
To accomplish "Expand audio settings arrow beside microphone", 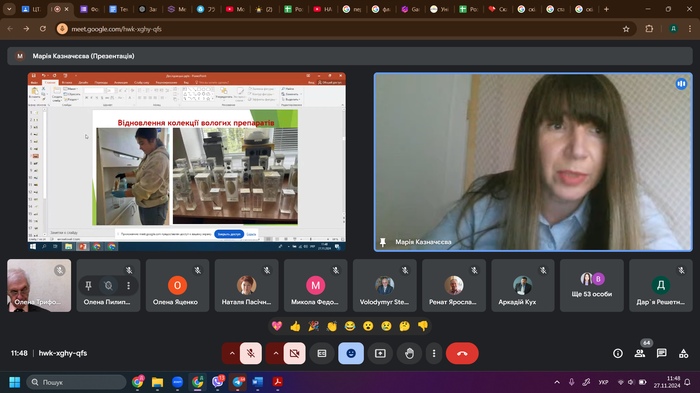I will click(232, 353).
